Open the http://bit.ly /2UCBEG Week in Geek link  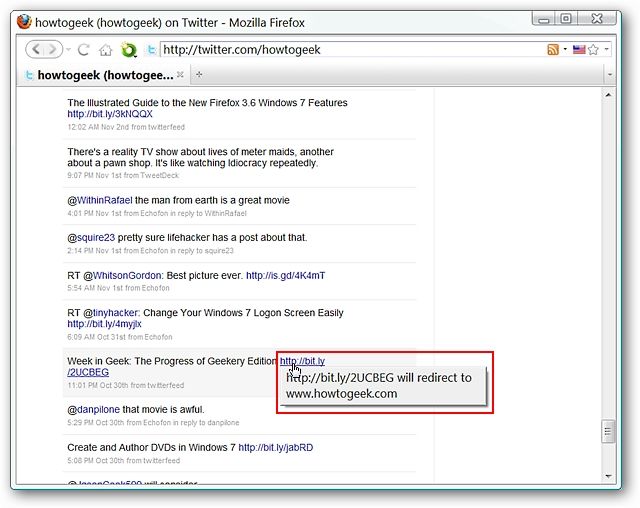click(x=302, y=361)
